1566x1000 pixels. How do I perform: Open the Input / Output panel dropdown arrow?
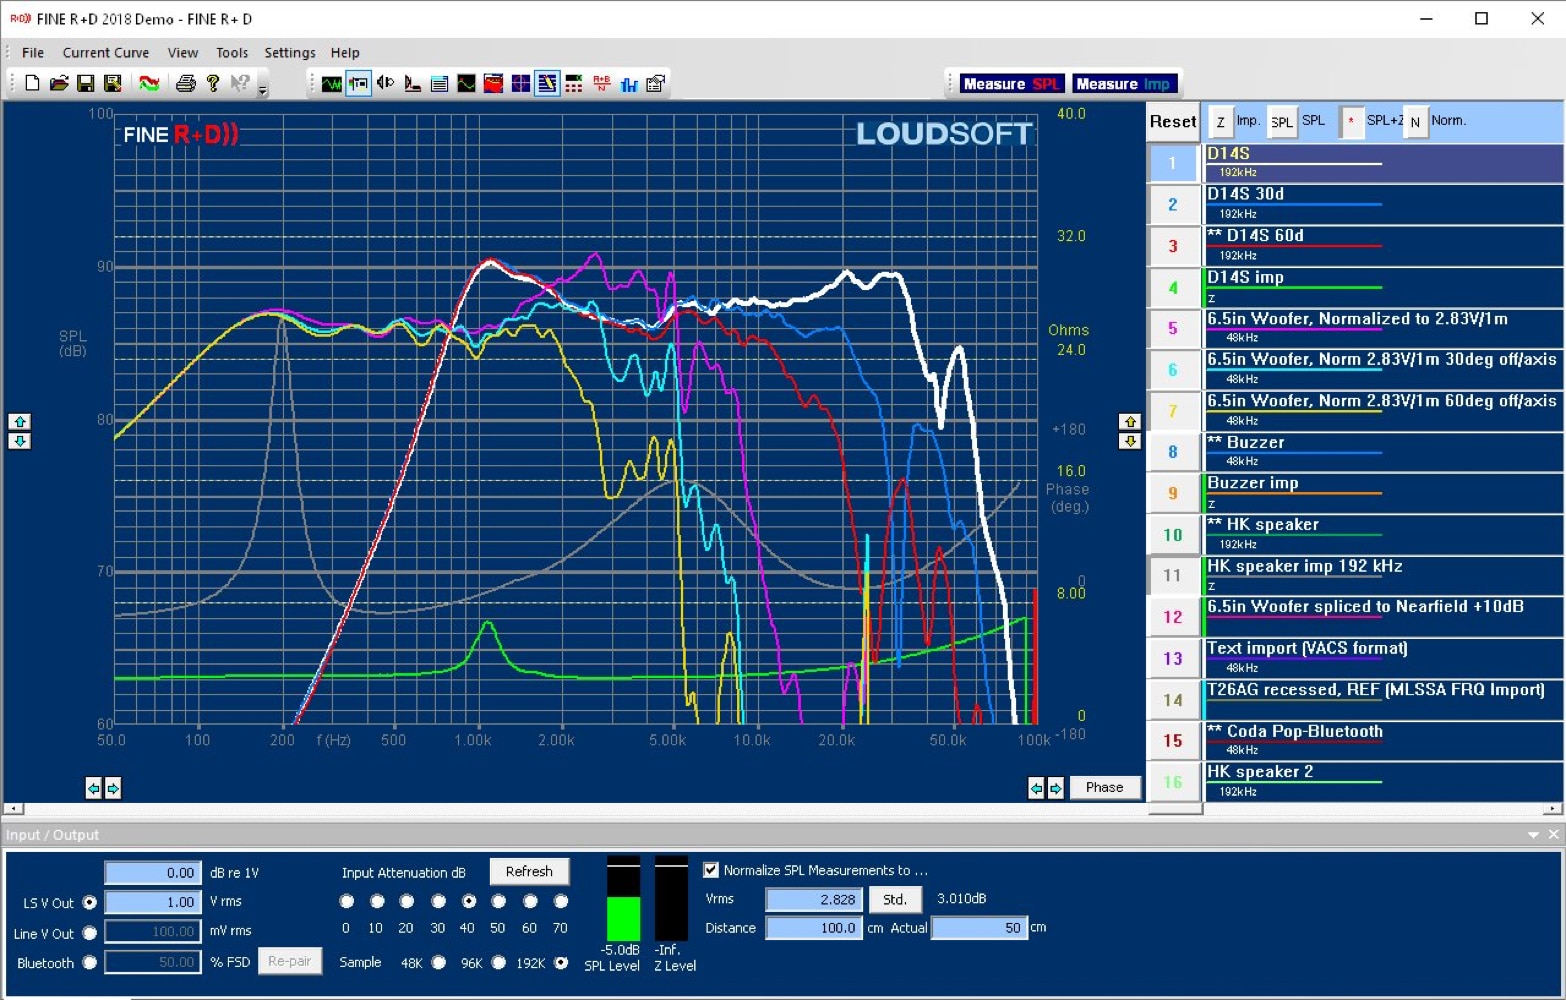[1533, 835]
